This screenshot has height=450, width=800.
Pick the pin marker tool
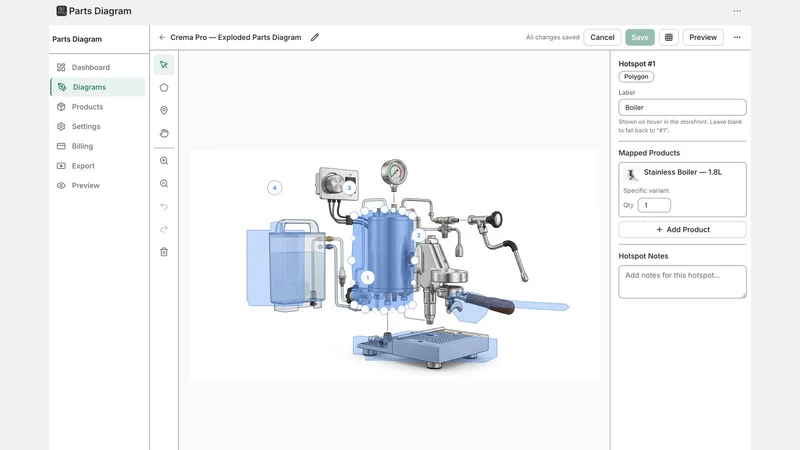[x=164, y=110]
